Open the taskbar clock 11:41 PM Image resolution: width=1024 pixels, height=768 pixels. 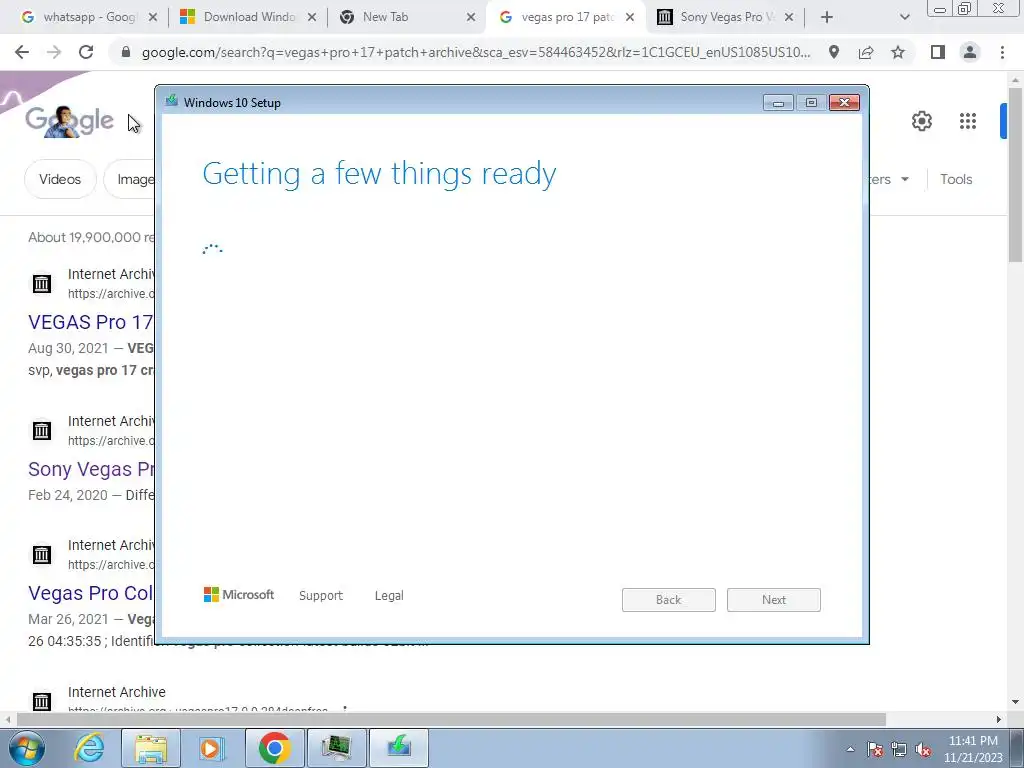click(973, 749)
